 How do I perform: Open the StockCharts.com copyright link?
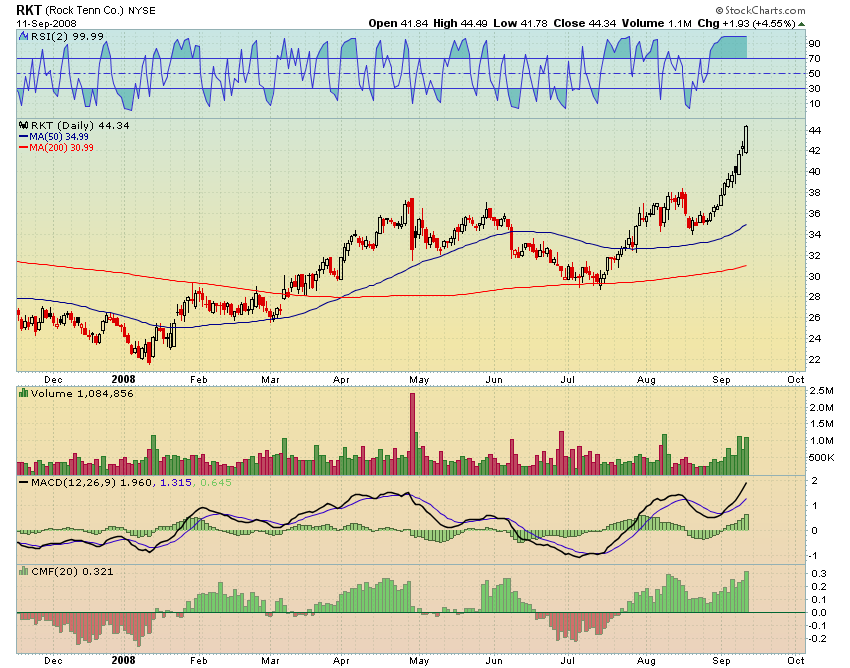click(760, 10)
